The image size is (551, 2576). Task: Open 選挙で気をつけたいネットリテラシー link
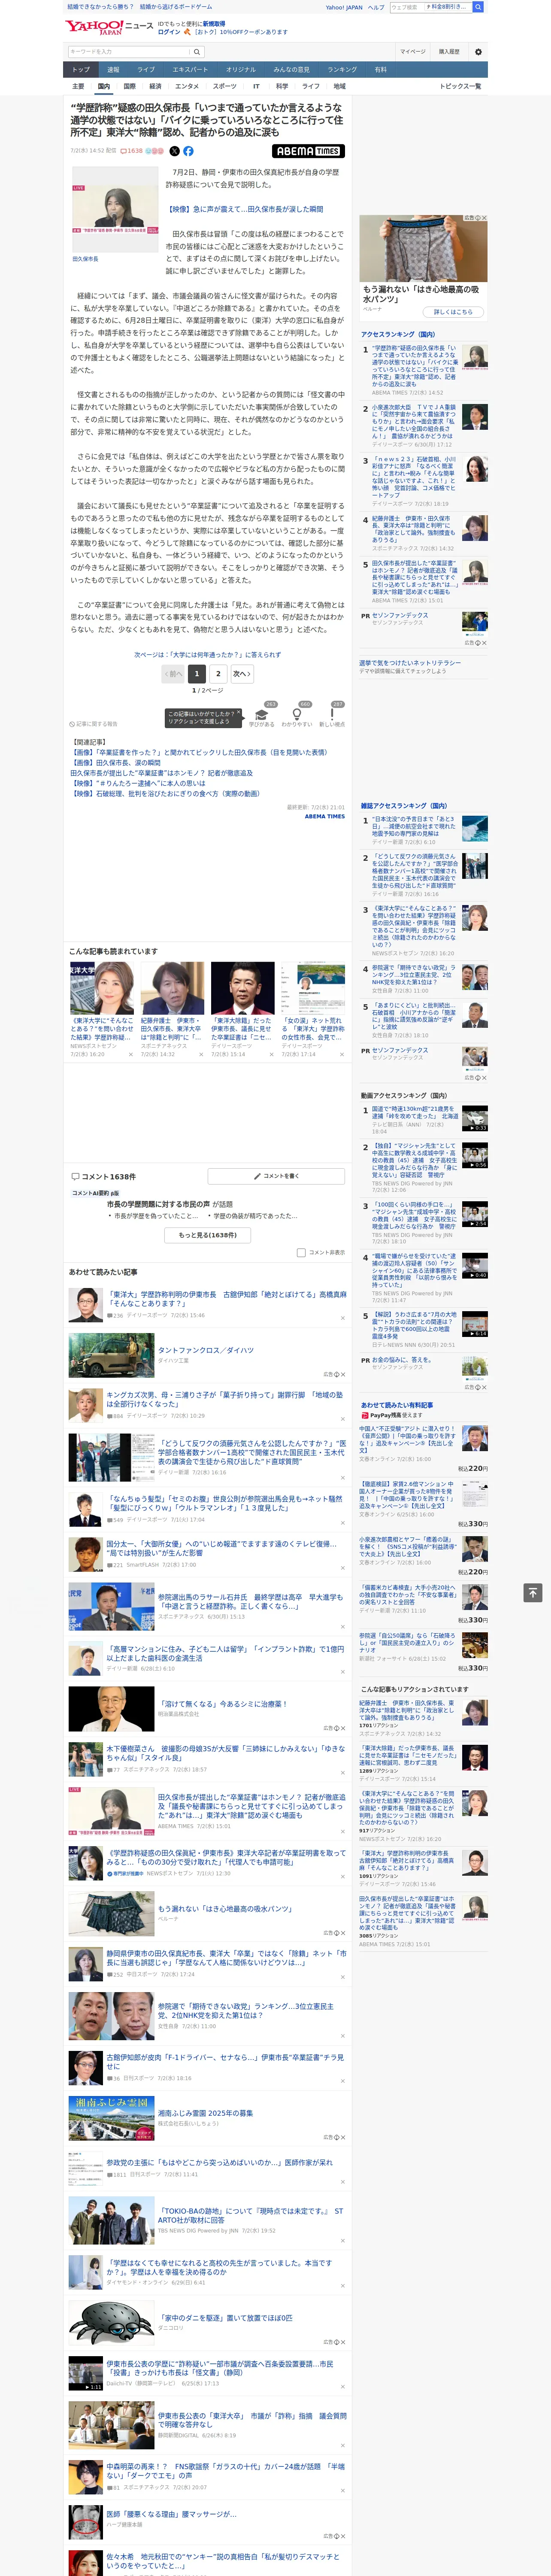point(410,663)
